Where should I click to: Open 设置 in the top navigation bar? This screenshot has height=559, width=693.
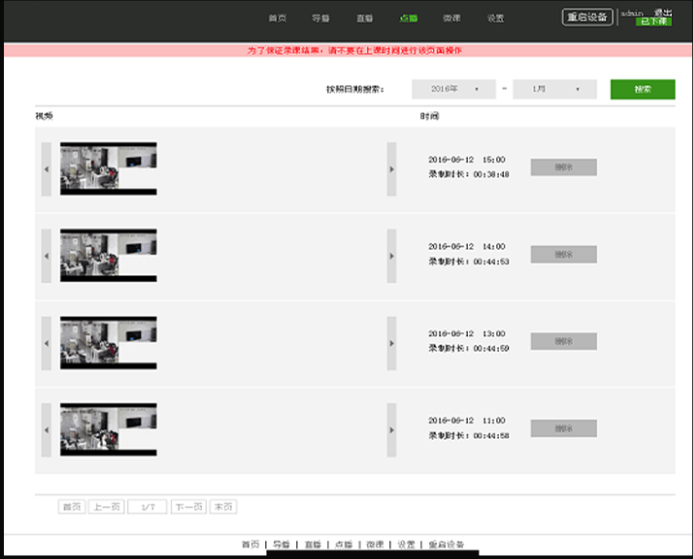495,18
